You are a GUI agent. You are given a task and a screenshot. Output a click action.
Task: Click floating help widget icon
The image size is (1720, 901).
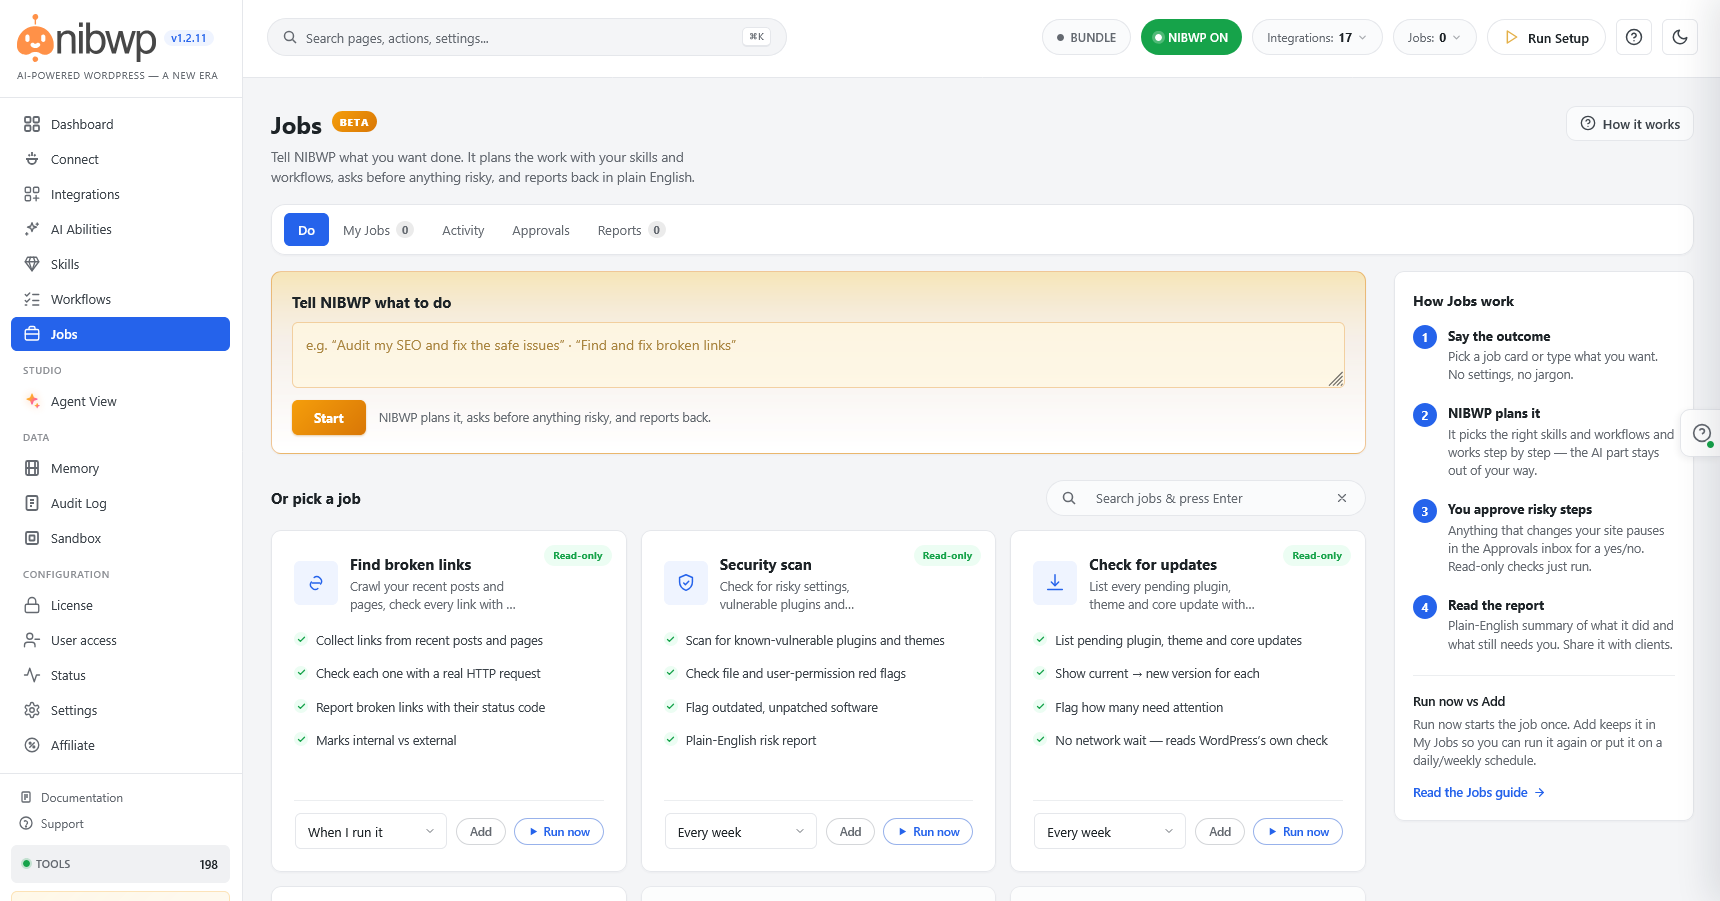click(1701, 433)
